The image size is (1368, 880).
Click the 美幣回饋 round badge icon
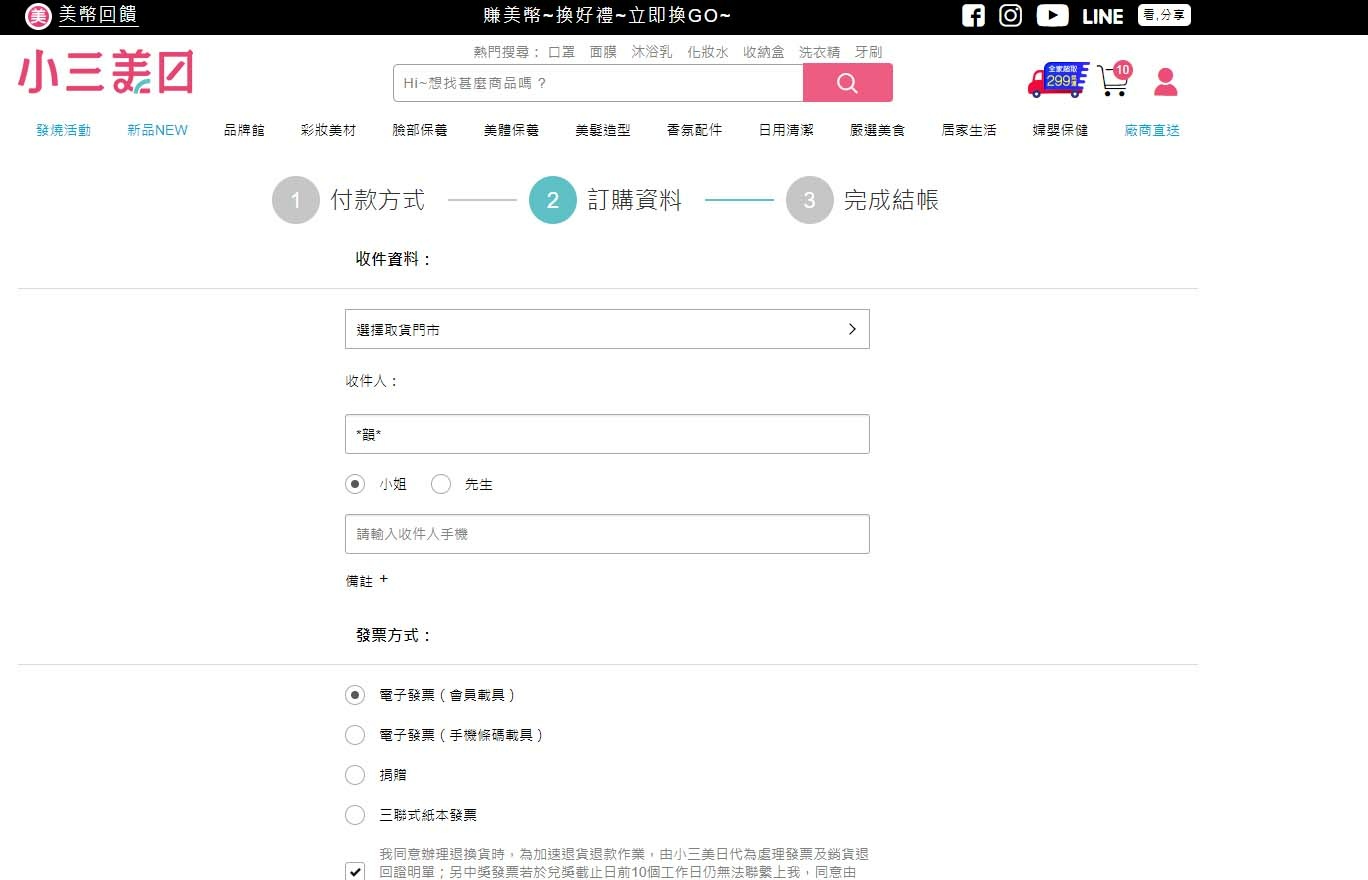point(37,16)
